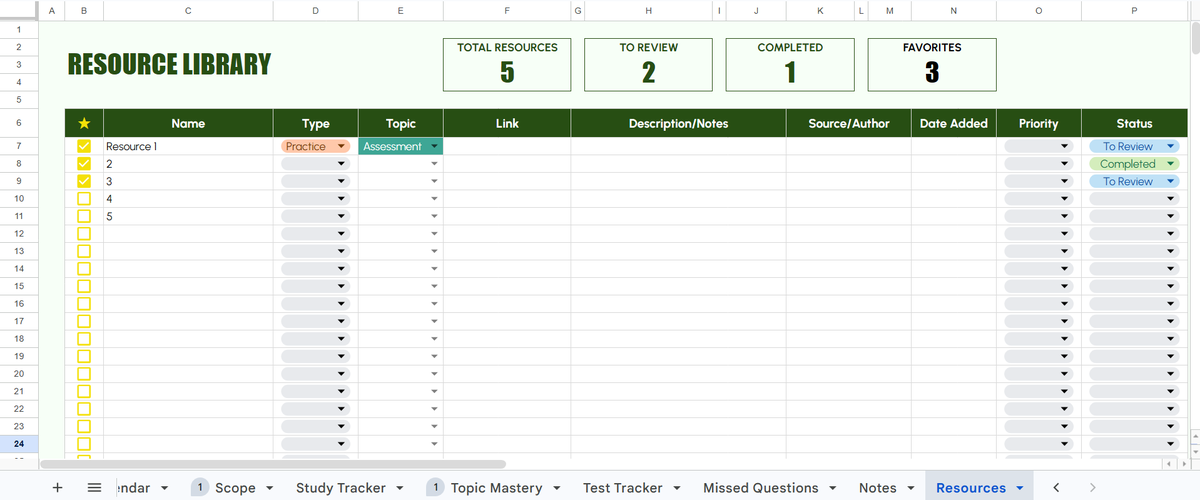Click the Date Added cell in row 8
The height and width of the screenshot is (500, 1200).
pyautogui.click(x=953, y=164)
